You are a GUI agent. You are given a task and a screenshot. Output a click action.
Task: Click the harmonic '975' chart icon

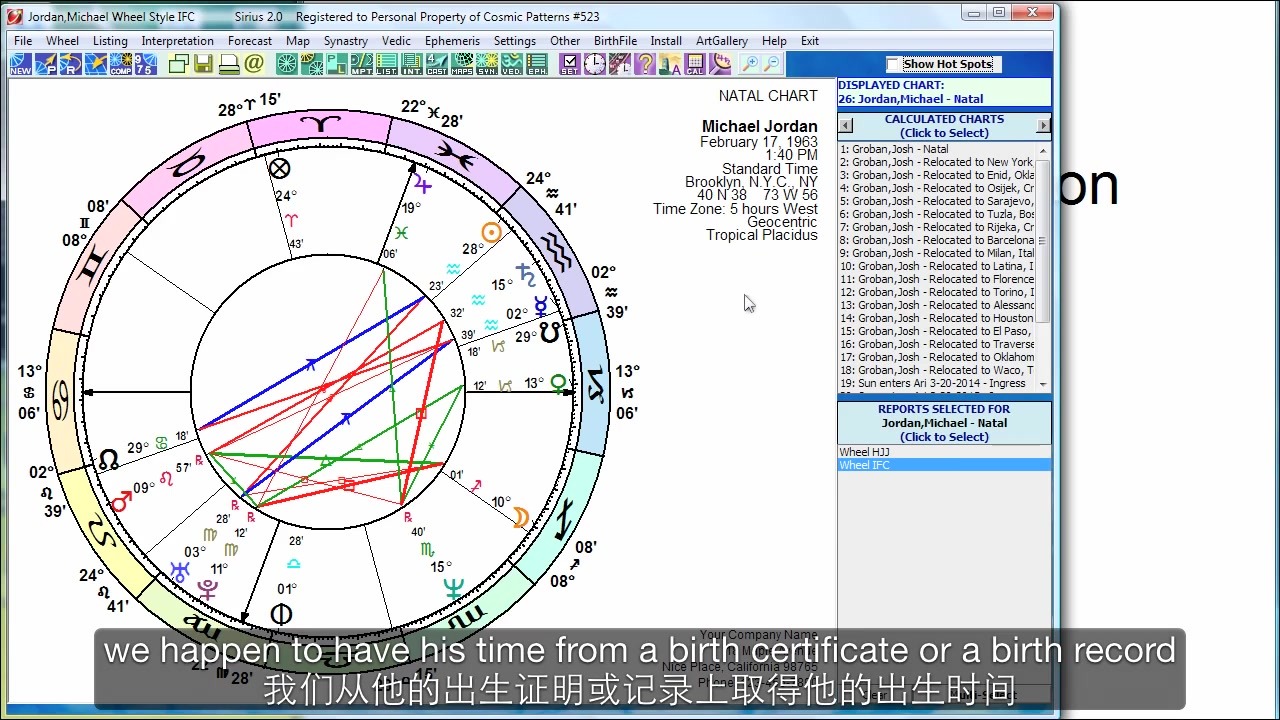pyautogui.click(x=146, y=64)
